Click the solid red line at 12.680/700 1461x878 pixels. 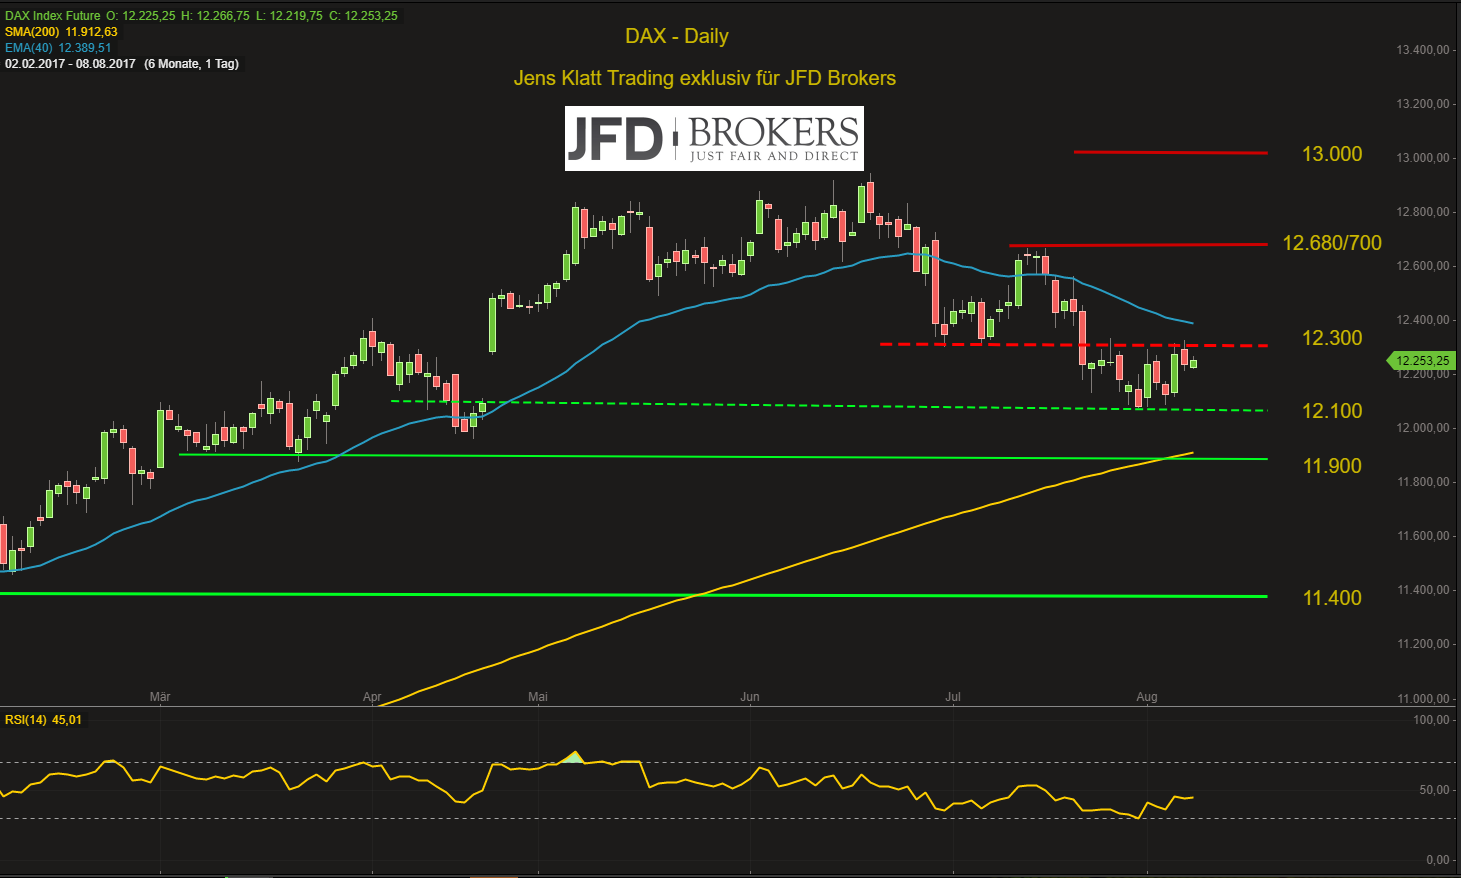pyautogui.click(x=1138, y=245)
